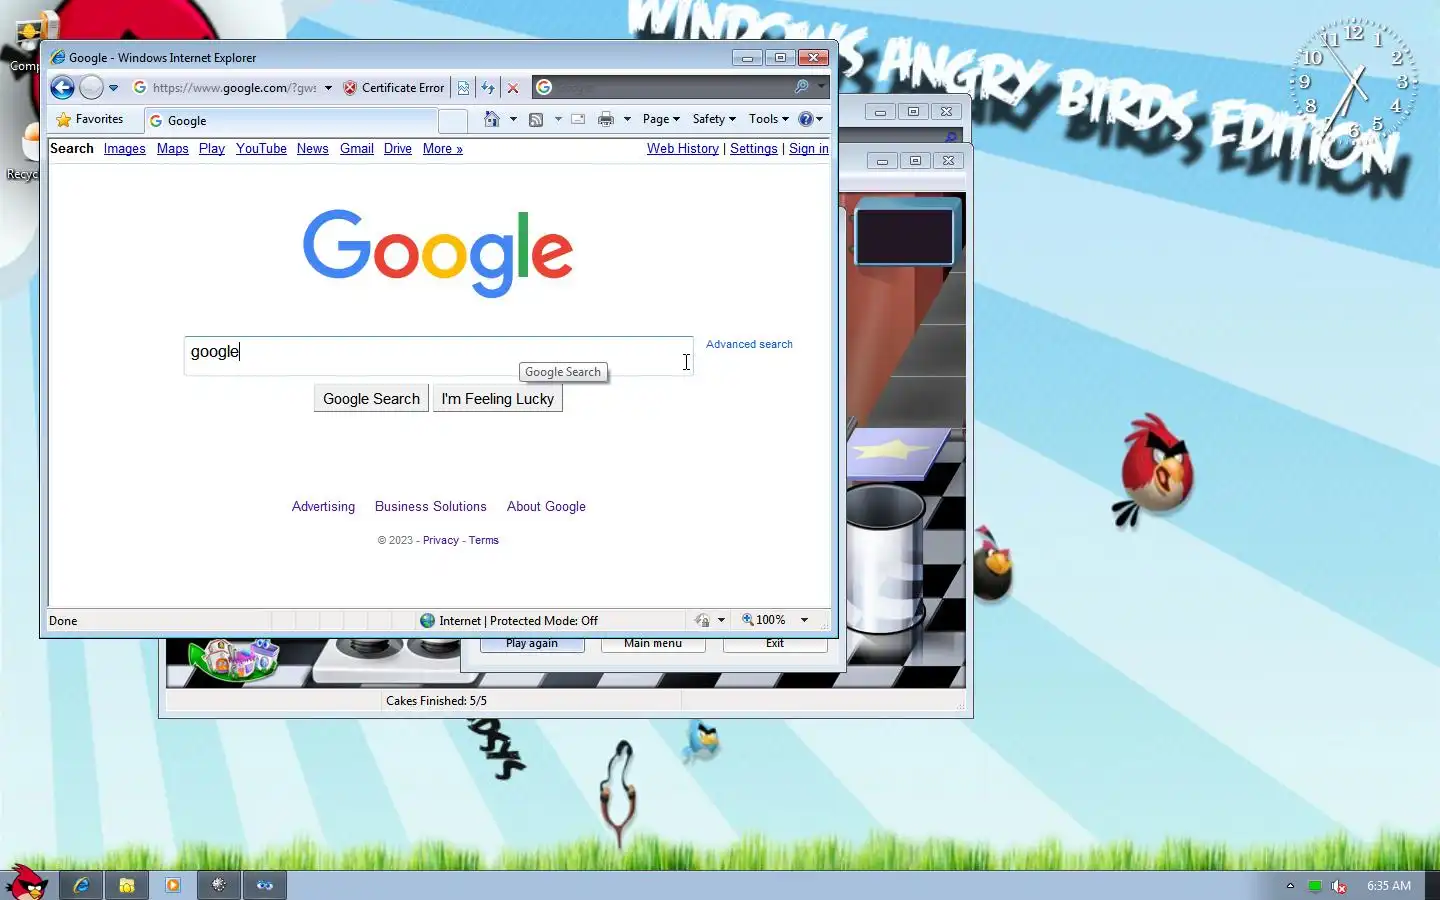1440x900 pixels.
Task: Open the Drive link
Action: [x=398, y=149]
